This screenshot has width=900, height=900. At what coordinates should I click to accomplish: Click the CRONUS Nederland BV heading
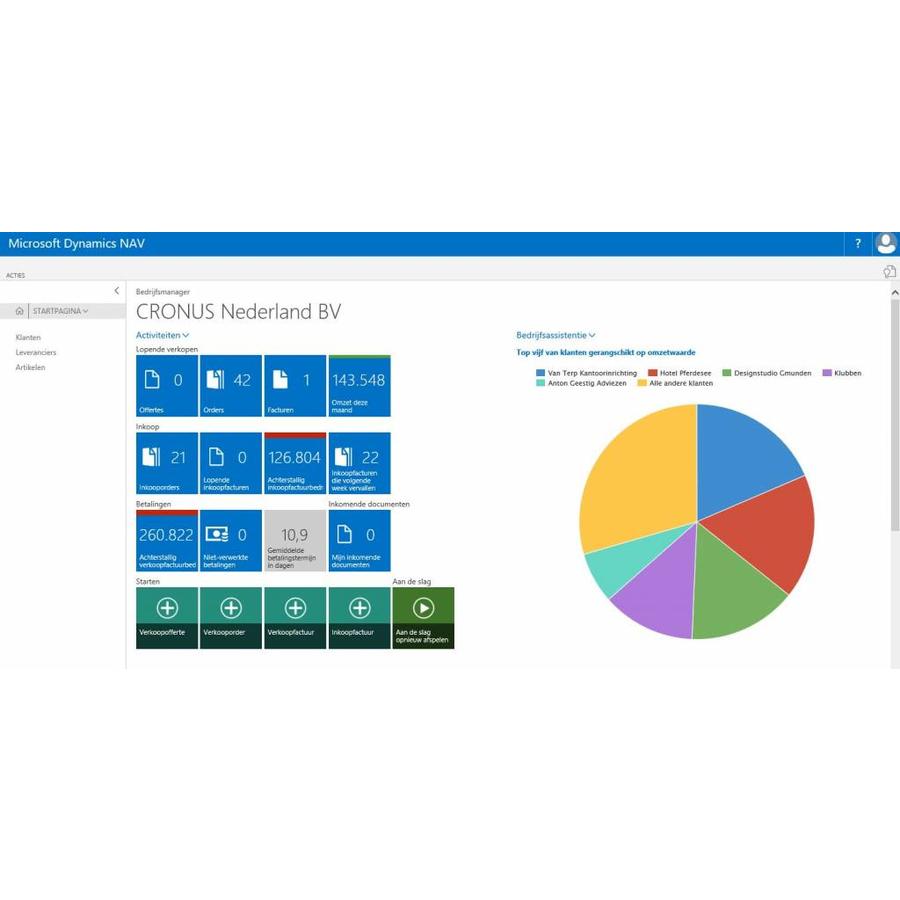pos(238,312)
